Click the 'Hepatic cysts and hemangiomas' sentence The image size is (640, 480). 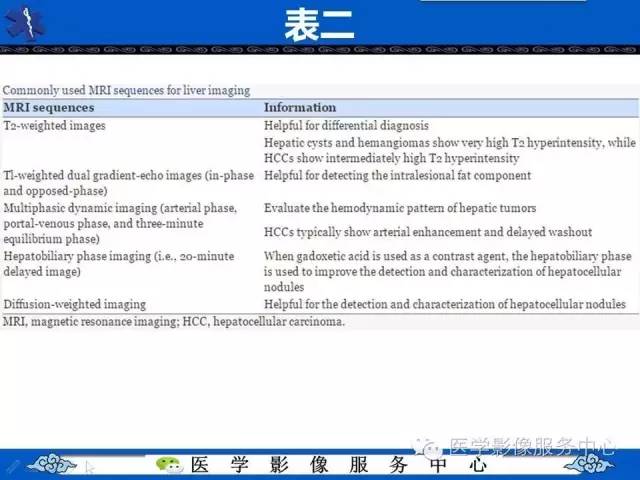point(450,150)
